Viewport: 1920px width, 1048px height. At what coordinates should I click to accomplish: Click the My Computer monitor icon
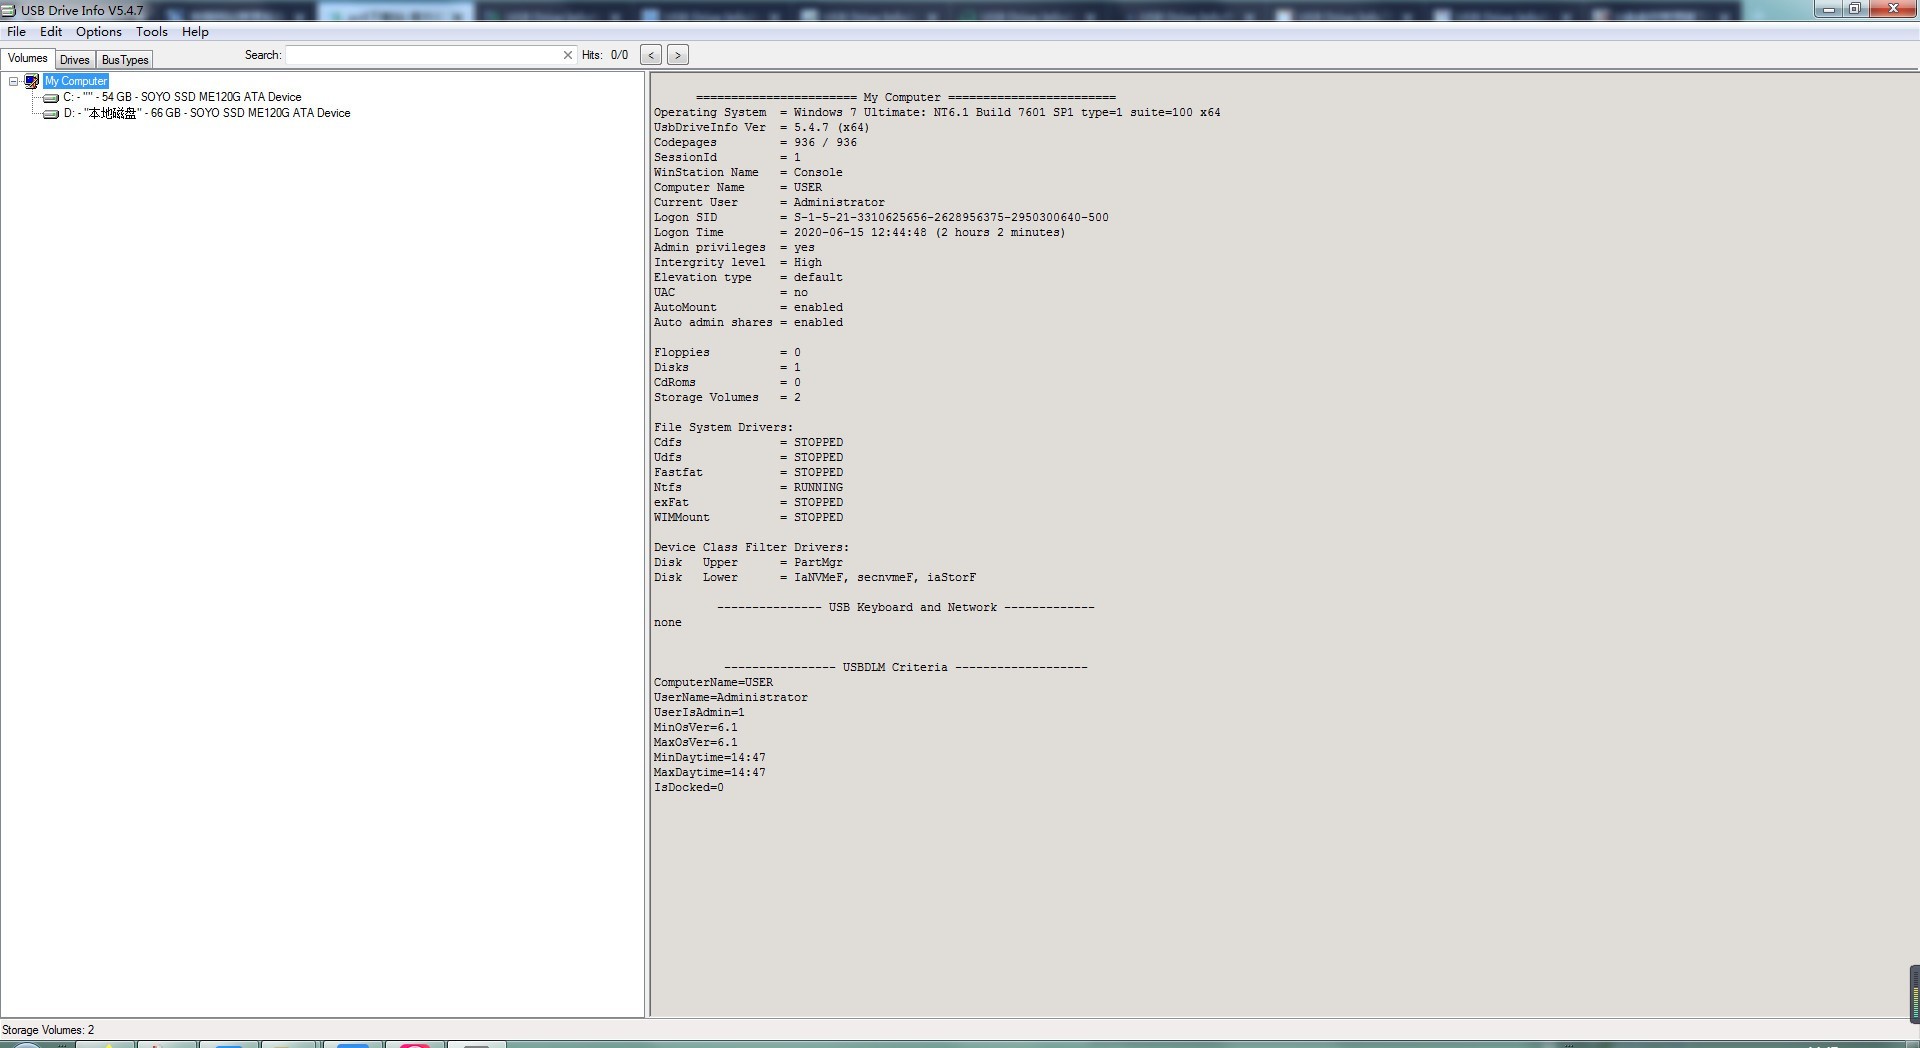32,81
